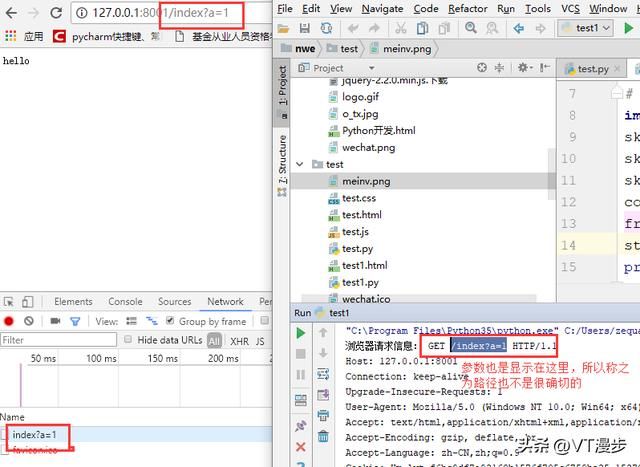Screen dimensions: 640x467
Task: Switch to the Console tab in DevTools
Action: pos(125,301)
